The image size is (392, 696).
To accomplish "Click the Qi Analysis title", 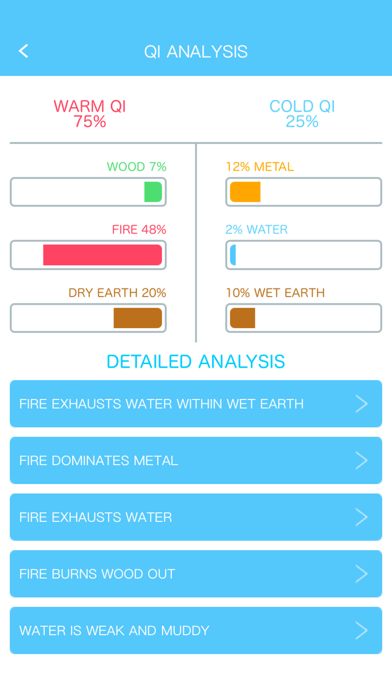I will point(196,51).
